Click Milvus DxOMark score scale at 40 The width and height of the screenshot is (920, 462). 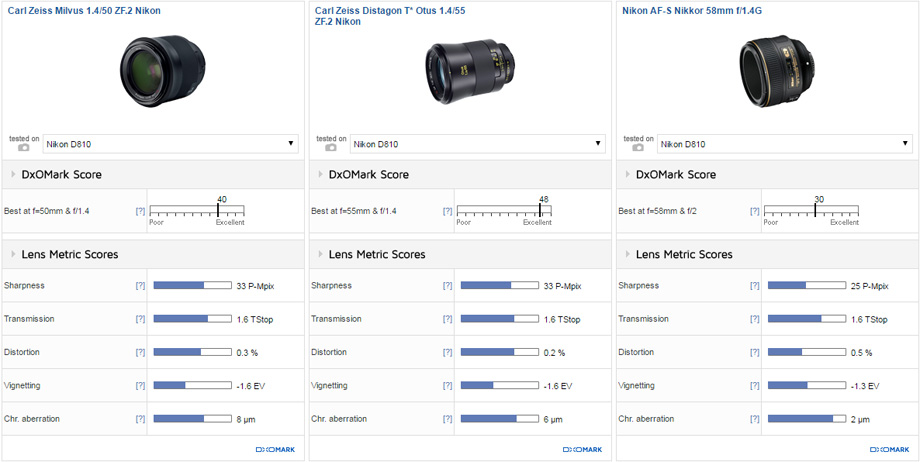pos(219,211)
